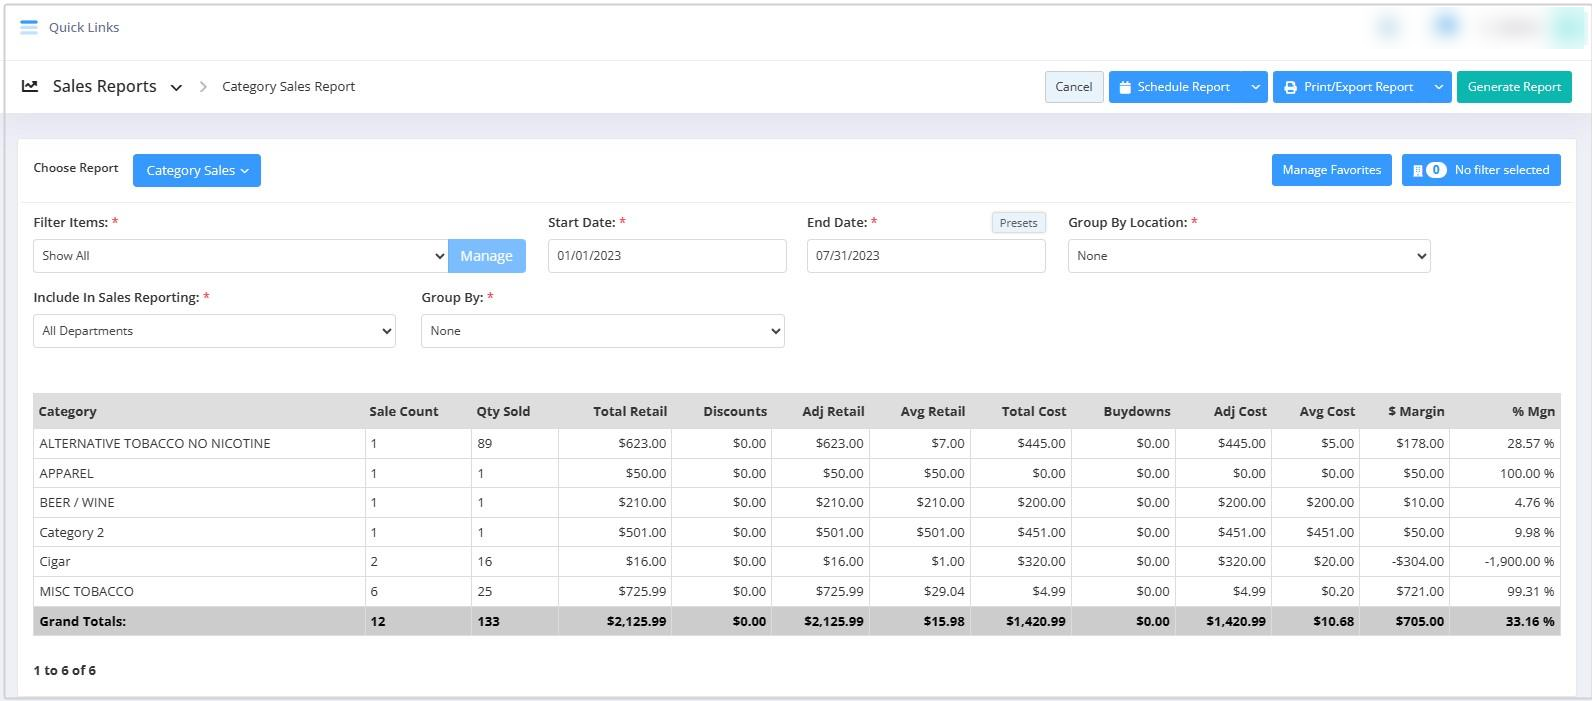
Task: Sort by the Category column header
Action: [x=68, y=411]
